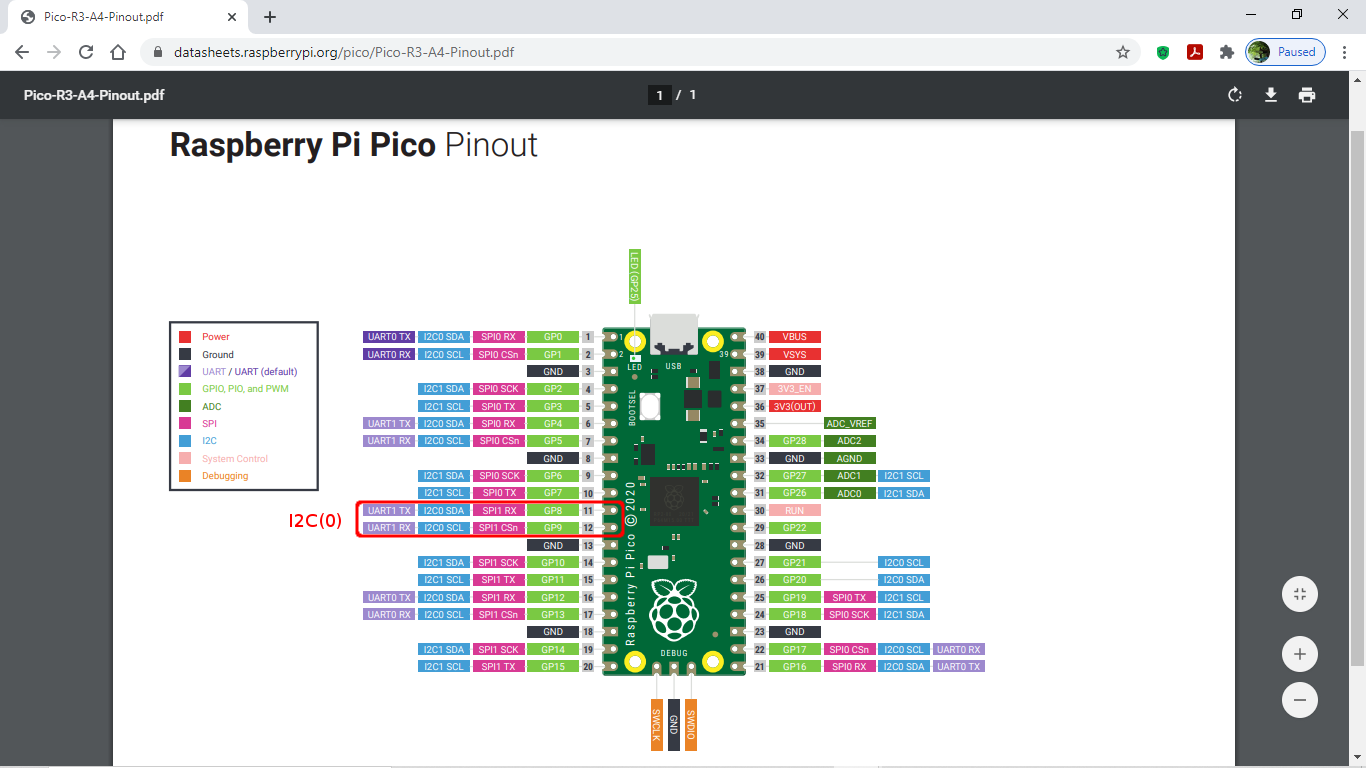Click the GP22 pin label
This screenshot has height=768, width=1366.
coord(795,528)
